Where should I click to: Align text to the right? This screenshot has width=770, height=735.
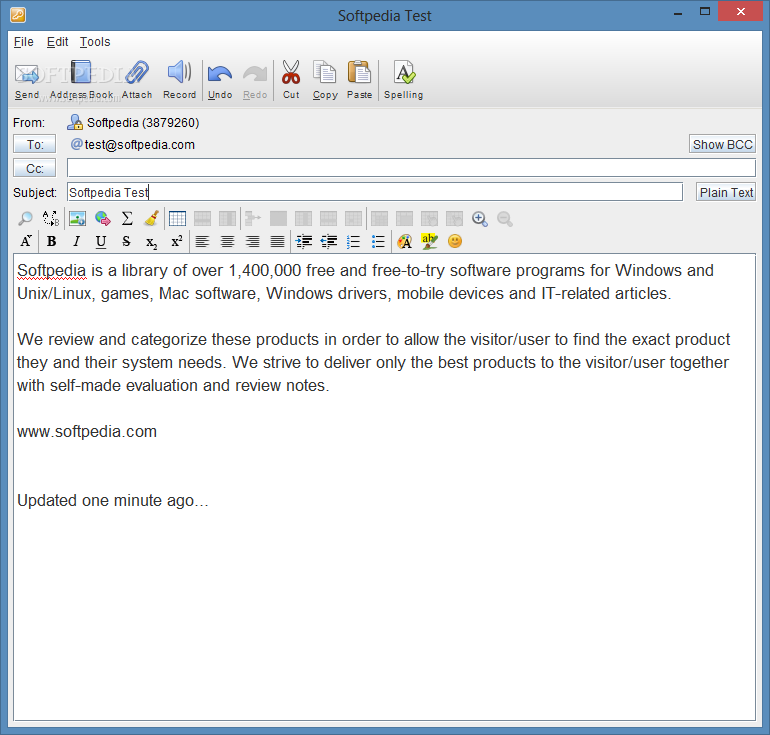[x=252, y=241]
